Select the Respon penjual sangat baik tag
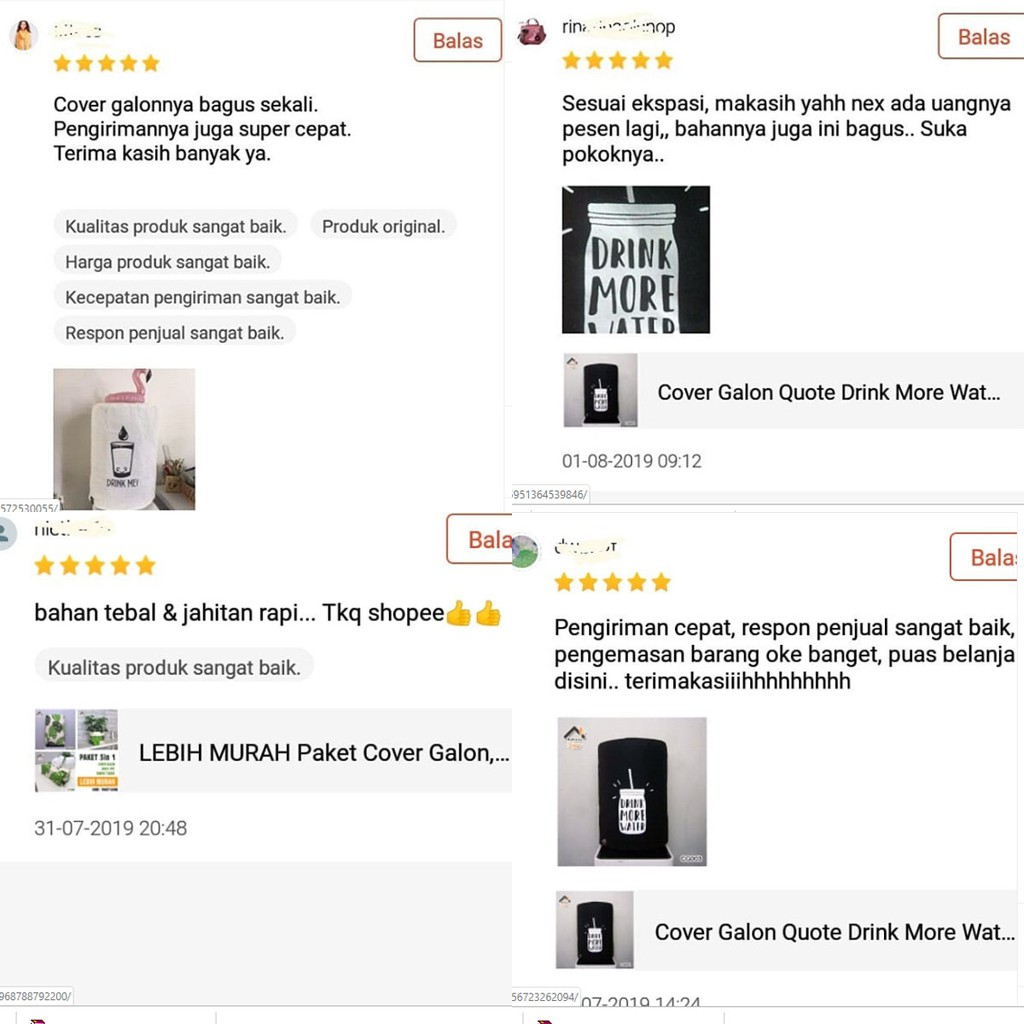This screenshot has width=1024, height=1024. point(174,332)
